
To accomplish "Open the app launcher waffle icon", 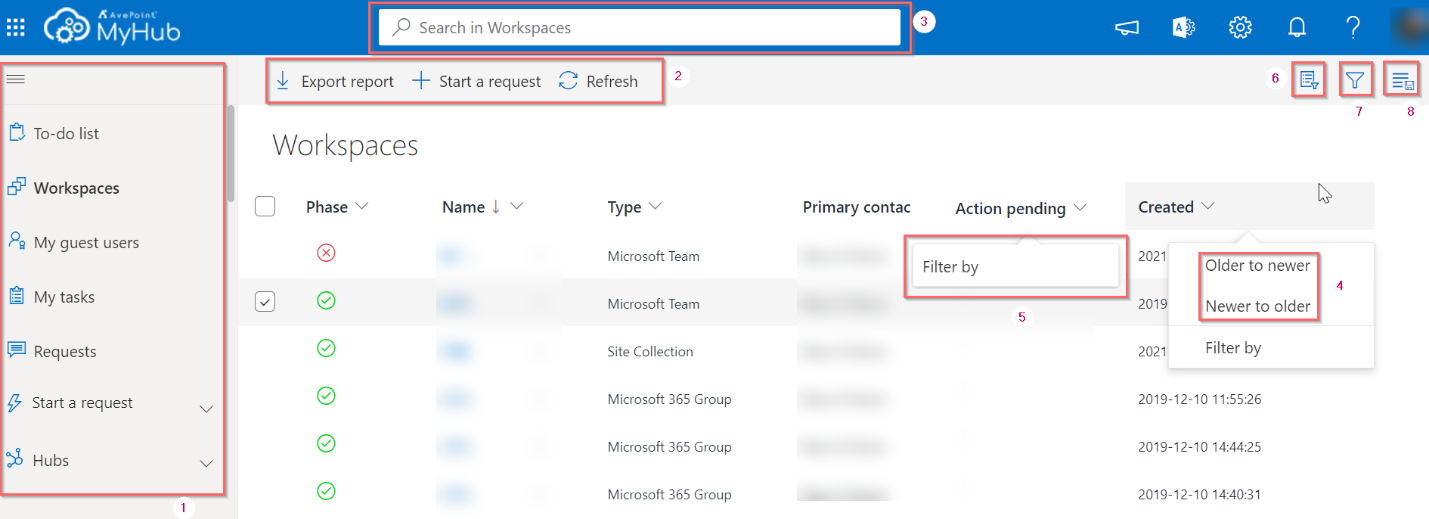I will coord(16,27).
